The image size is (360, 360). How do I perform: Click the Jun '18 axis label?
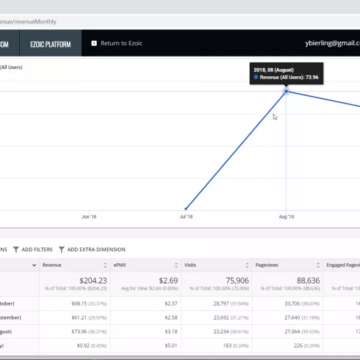(89, 217)
